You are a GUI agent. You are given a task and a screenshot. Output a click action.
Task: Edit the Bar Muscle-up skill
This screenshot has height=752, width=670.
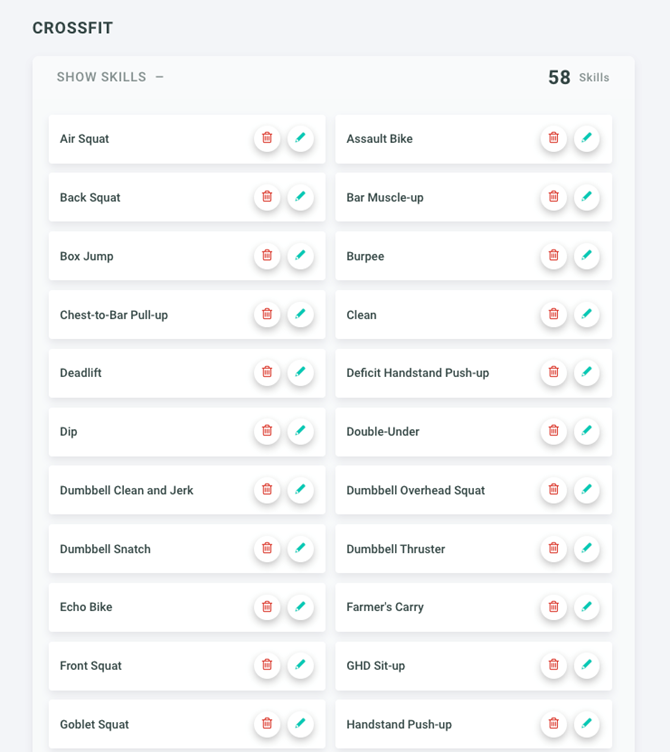click(587, 197)
